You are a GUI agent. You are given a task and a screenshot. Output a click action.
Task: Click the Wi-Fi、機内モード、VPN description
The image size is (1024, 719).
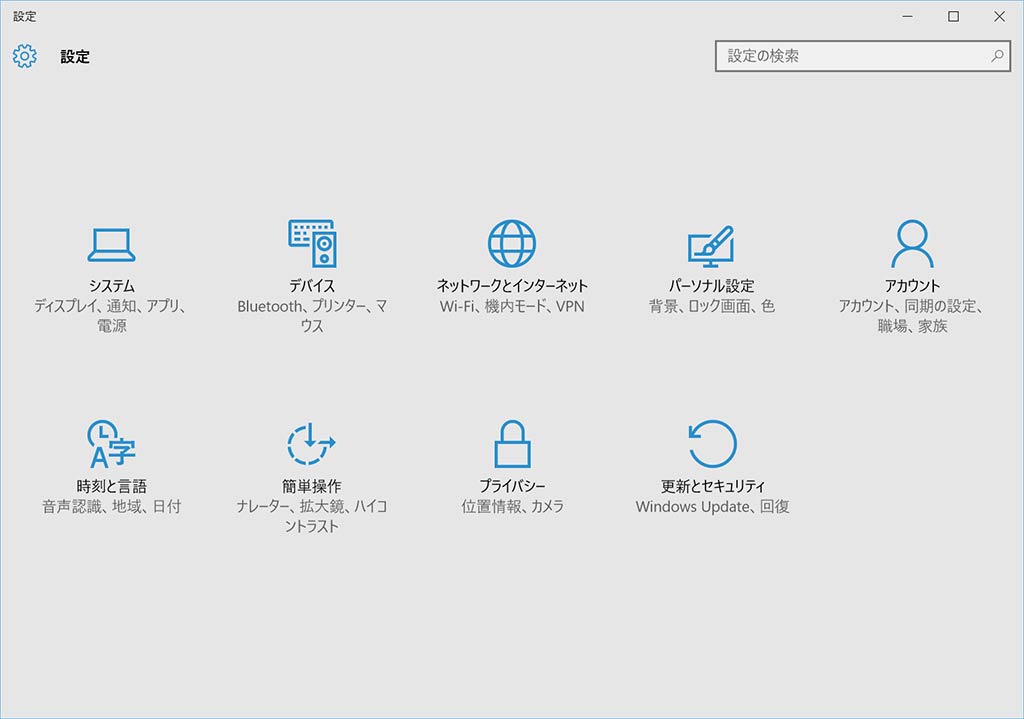pos(512,306)
